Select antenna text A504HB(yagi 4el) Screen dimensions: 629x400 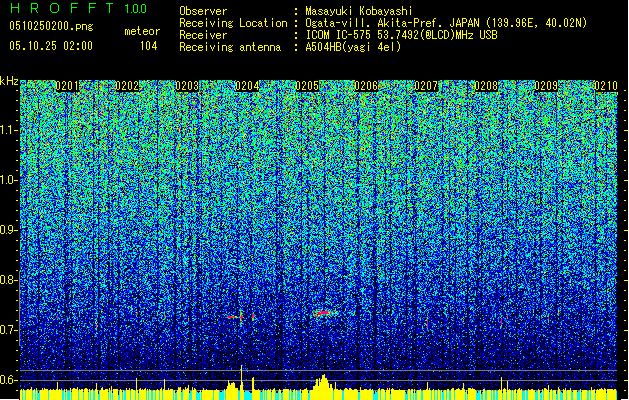353,47
